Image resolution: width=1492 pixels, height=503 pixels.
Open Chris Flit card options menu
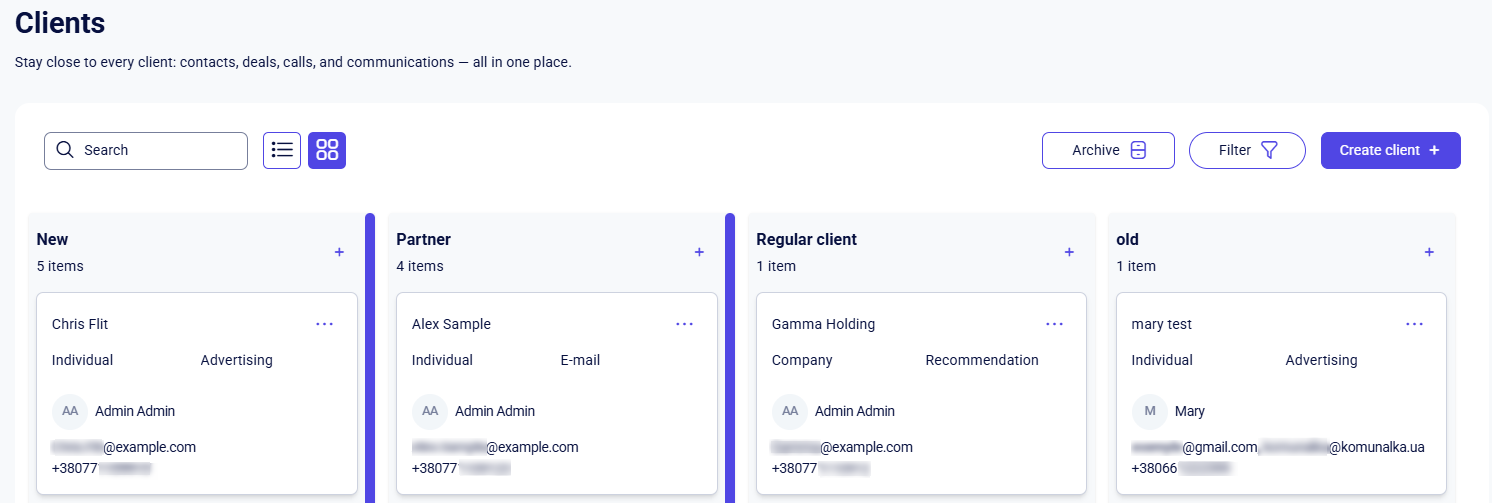[324, 324]
